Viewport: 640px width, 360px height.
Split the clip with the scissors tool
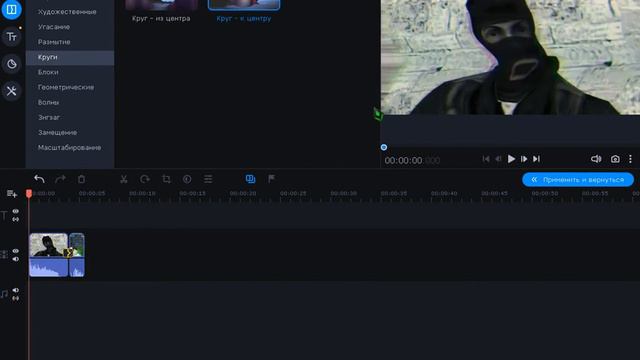click(124, 179)
